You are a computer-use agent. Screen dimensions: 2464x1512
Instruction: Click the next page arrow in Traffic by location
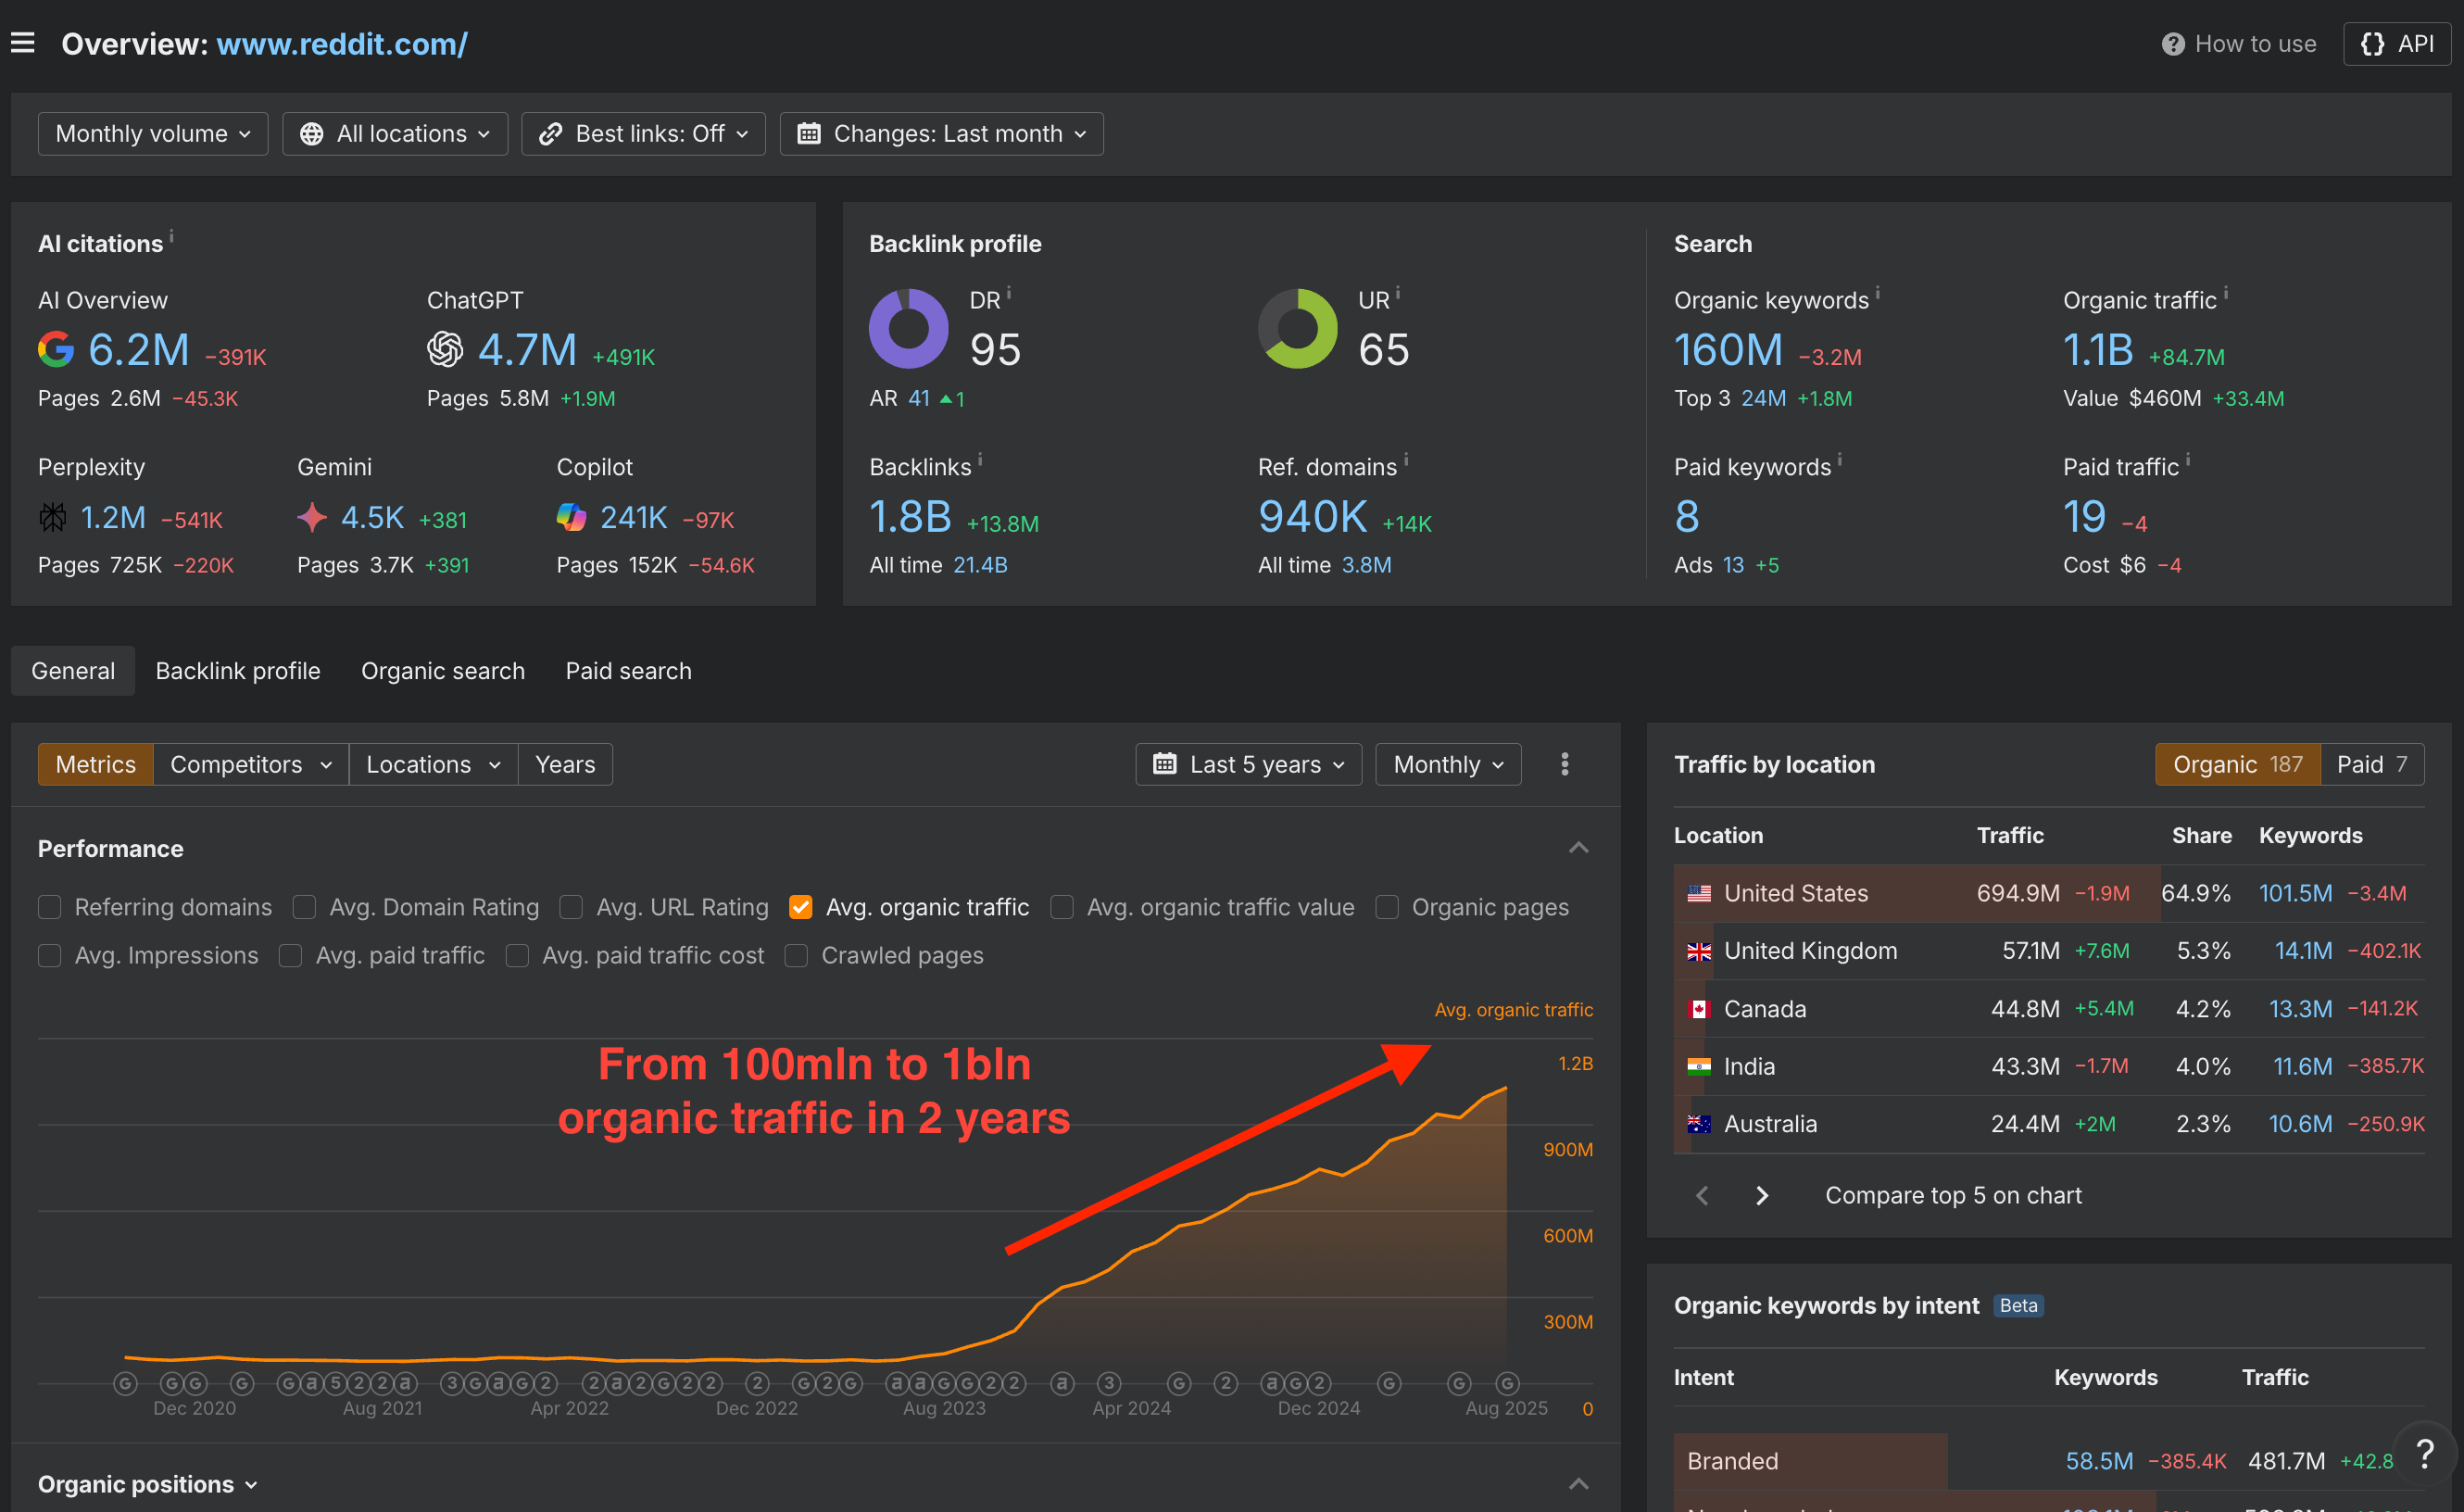1762,1195
